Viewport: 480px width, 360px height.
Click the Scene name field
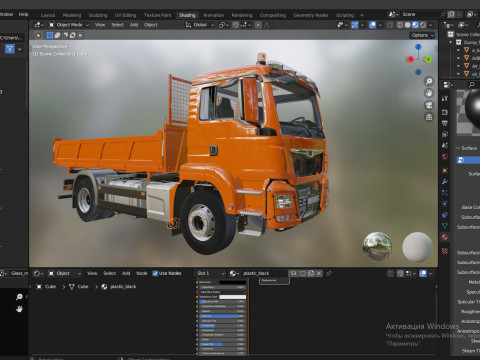pyautogui.click(x=420, y=14)
